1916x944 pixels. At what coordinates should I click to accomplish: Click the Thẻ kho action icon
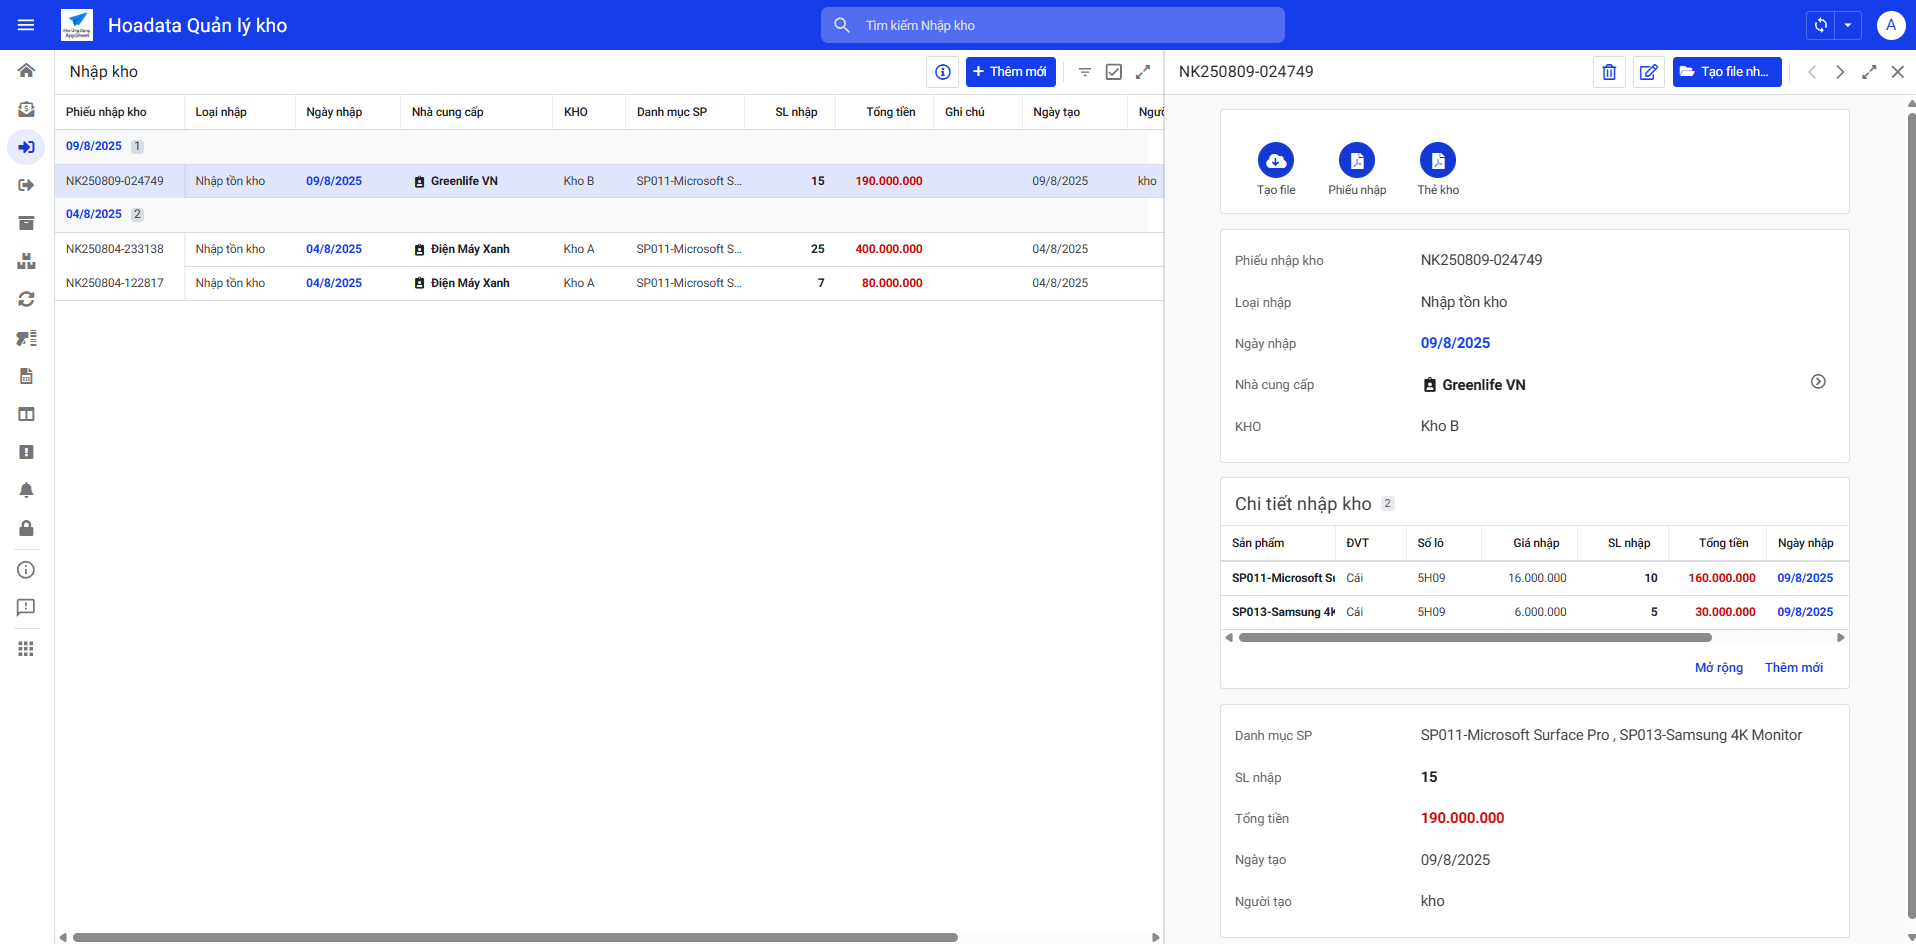click(1438, 160)
